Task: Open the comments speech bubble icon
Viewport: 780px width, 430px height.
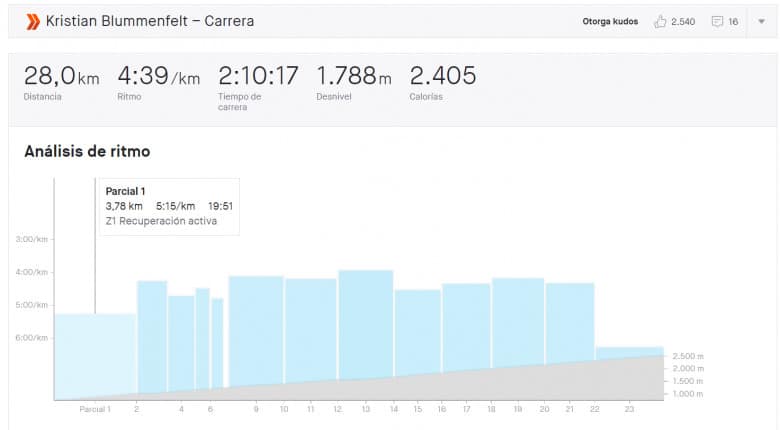Action: coord(717,21)
